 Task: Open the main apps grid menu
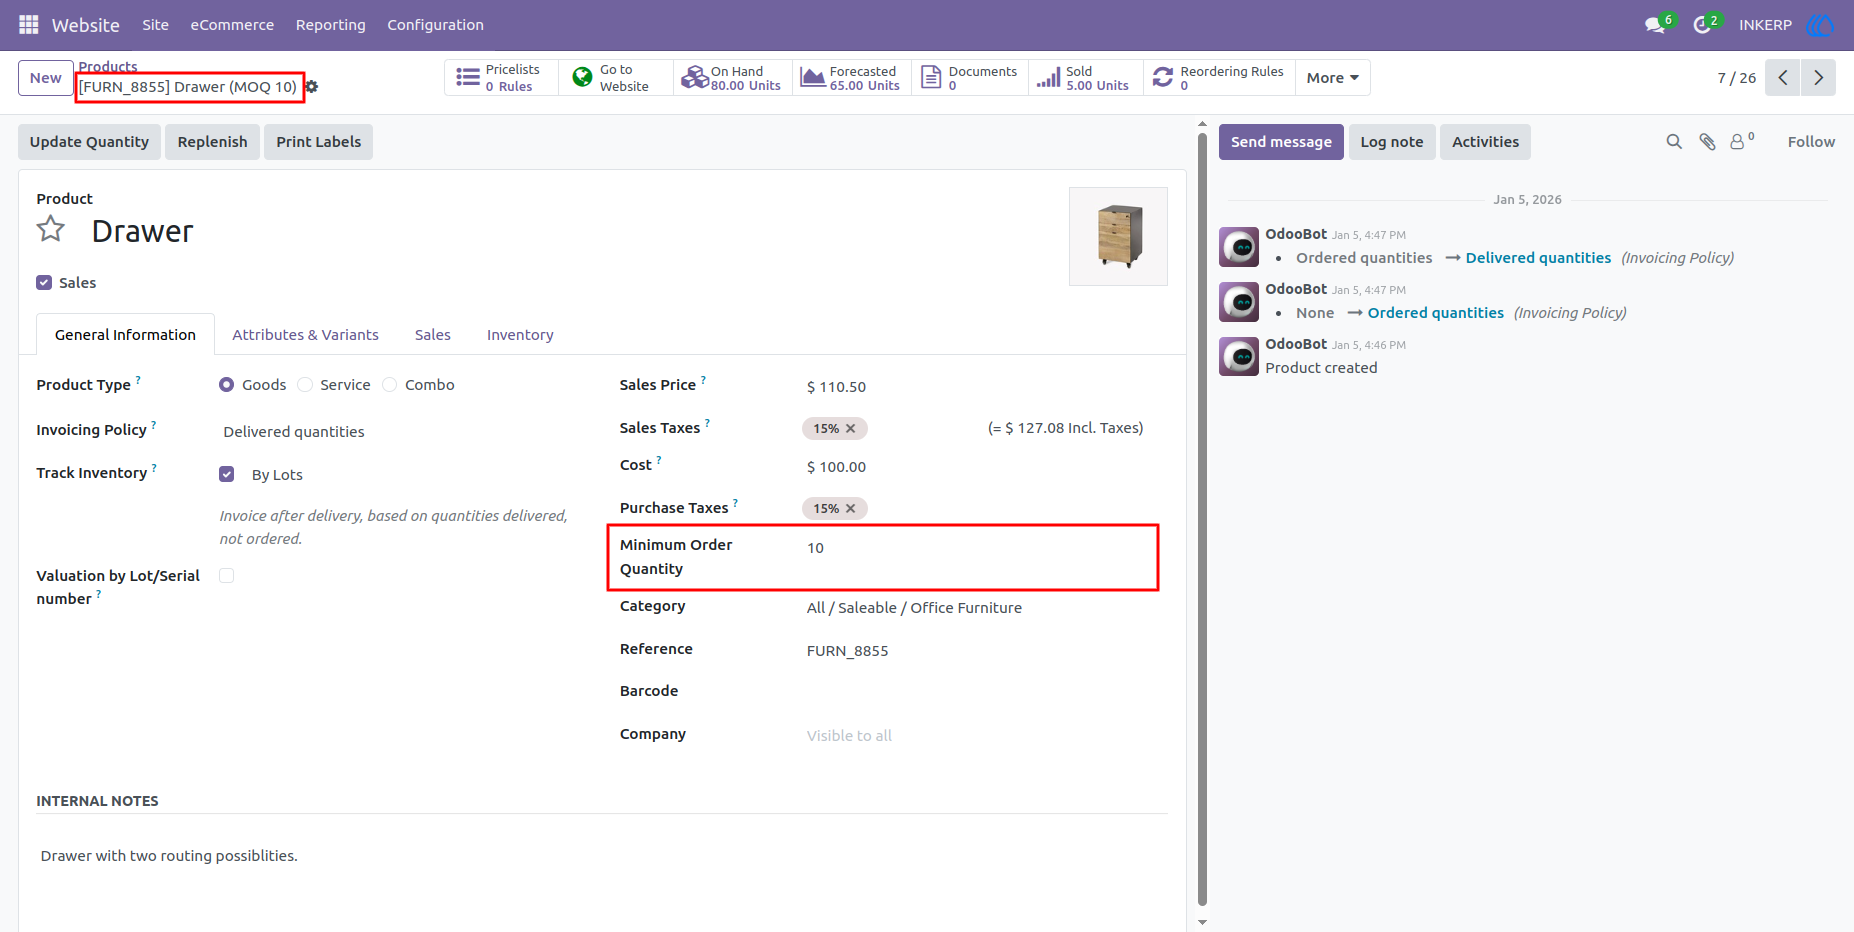[x=28, y=24]
